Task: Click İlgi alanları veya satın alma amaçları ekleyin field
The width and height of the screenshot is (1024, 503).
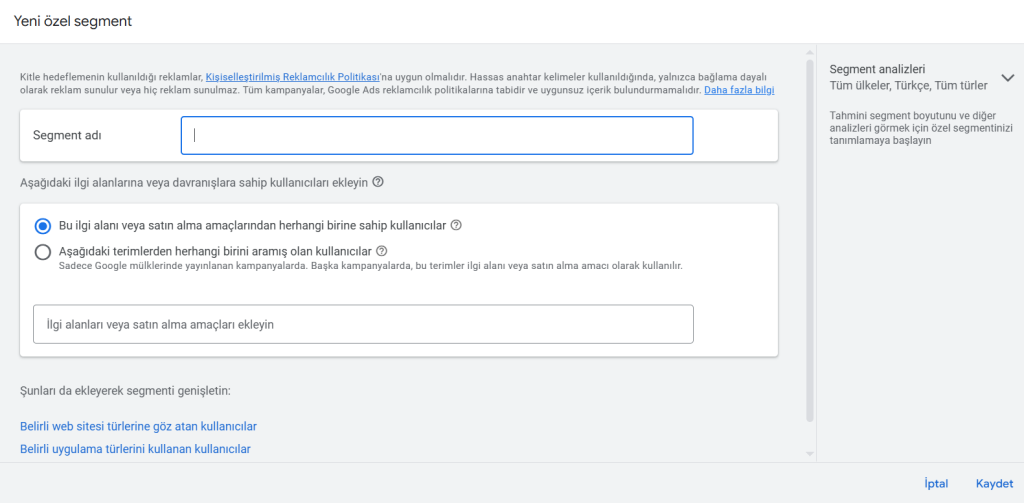Action: (363, 324)
